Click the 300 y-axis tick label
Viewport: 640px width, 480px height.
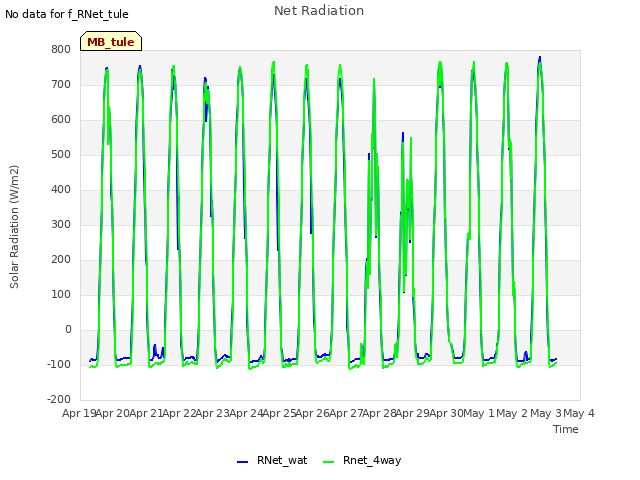[61, 224]
